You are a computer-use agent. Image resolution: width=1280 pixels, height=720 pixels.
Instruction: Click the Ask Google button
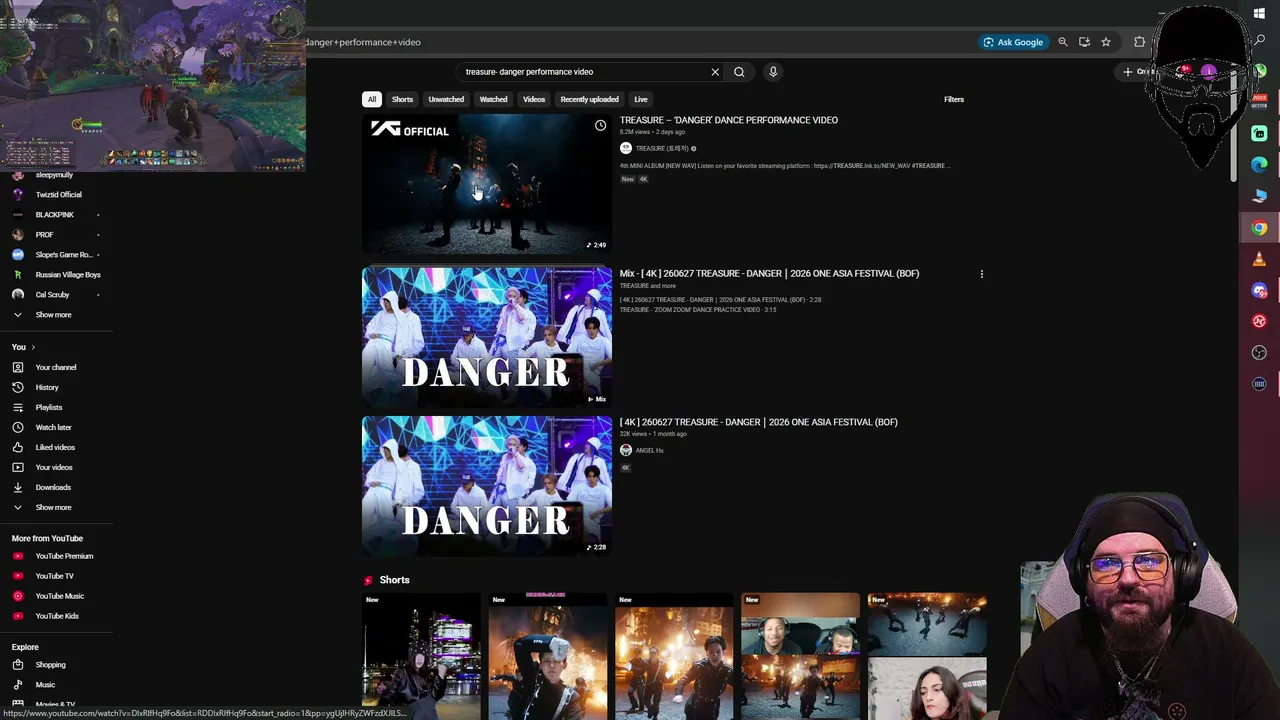click(1013, 42)
